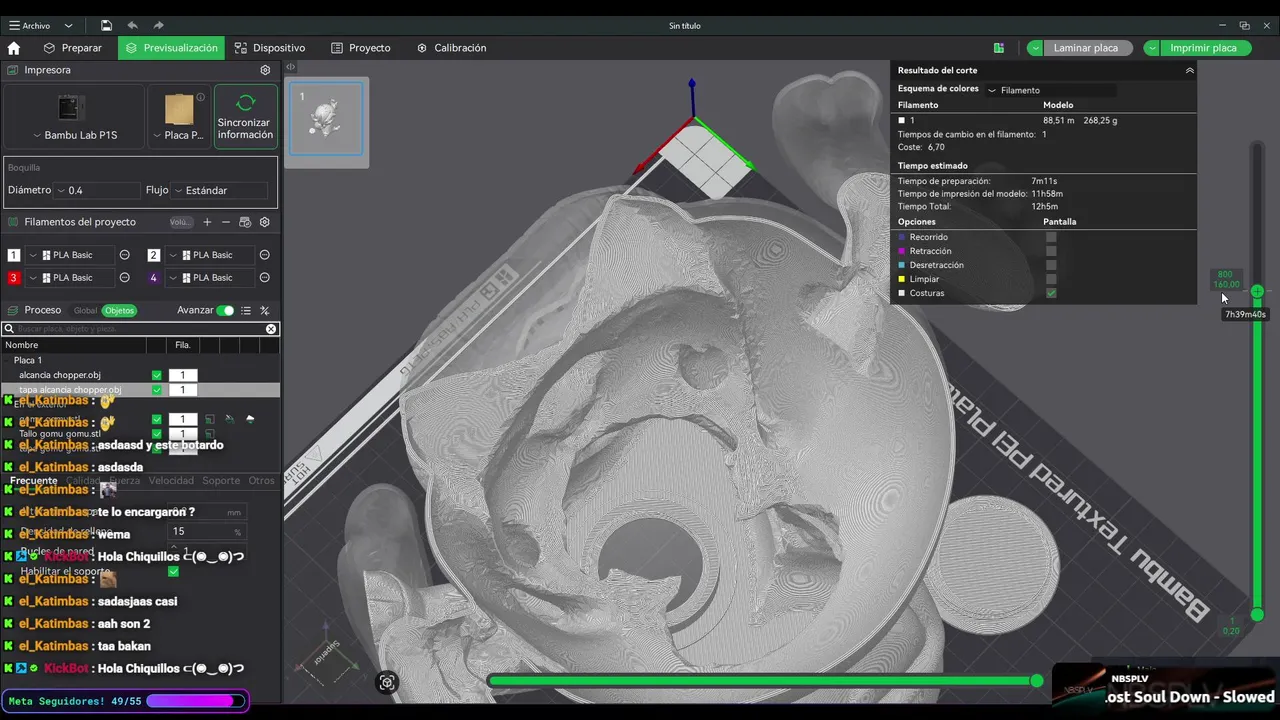Collapse the left sidebar arrow

tap(290, 67)
